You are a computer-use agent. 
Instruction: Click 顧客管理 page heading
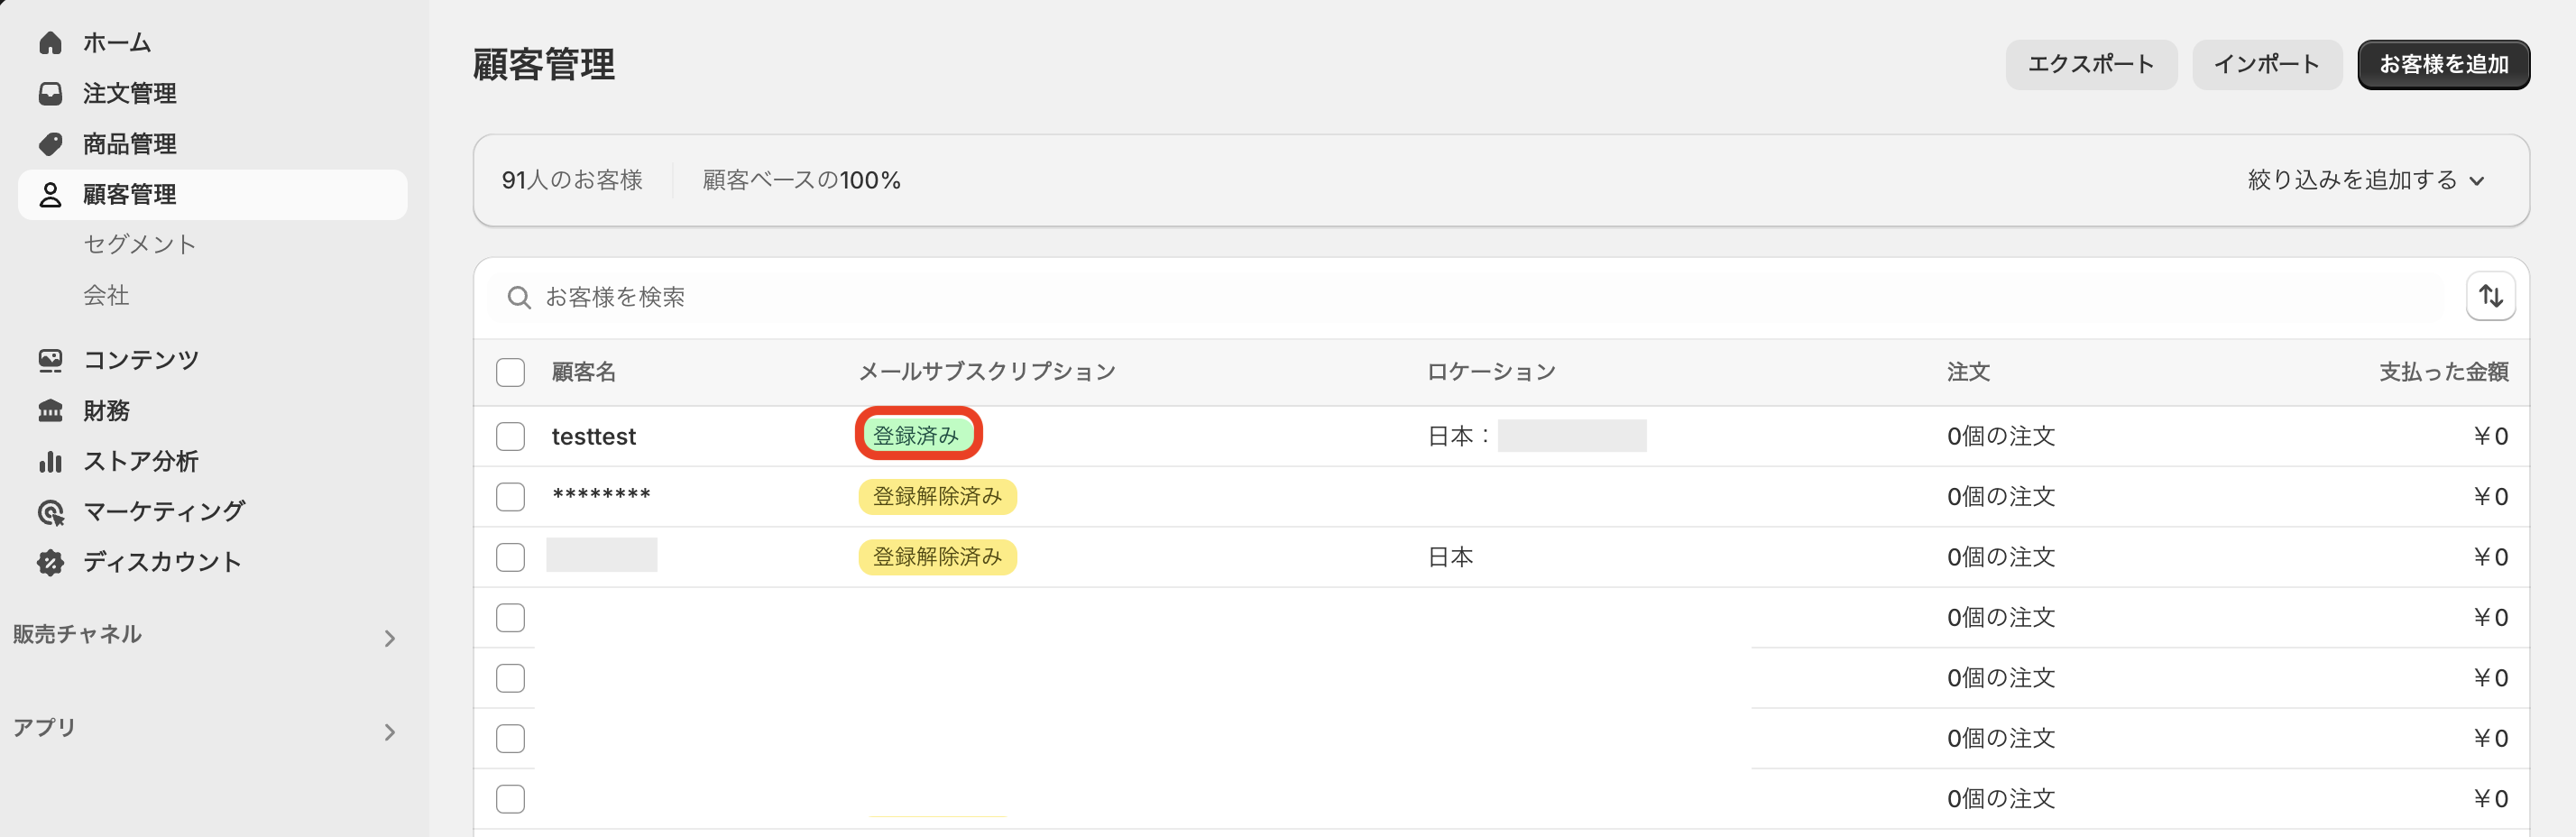pyautogui.click(x=544, y=65)
